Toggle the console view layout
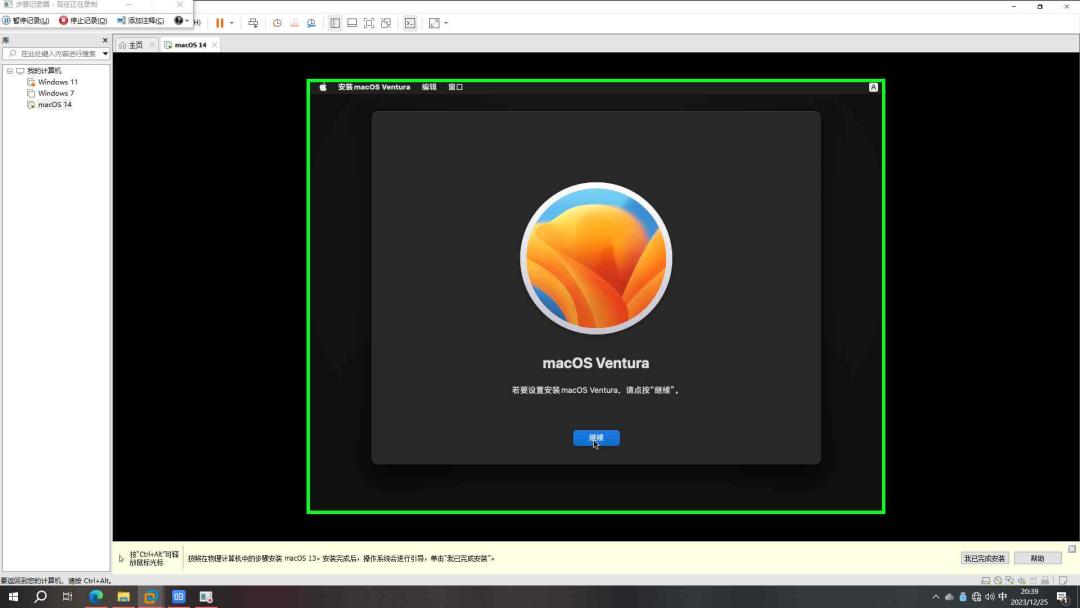This screenshot has height=608, width=1080. click(410, 22)
